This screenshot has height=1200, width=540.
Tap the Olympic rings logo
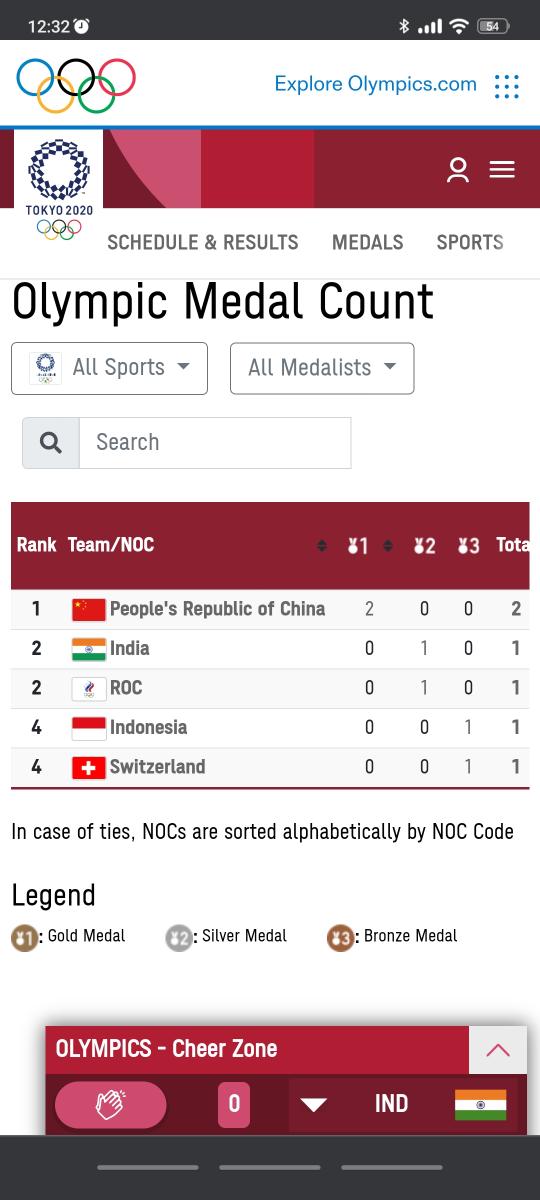pos(76,85)
